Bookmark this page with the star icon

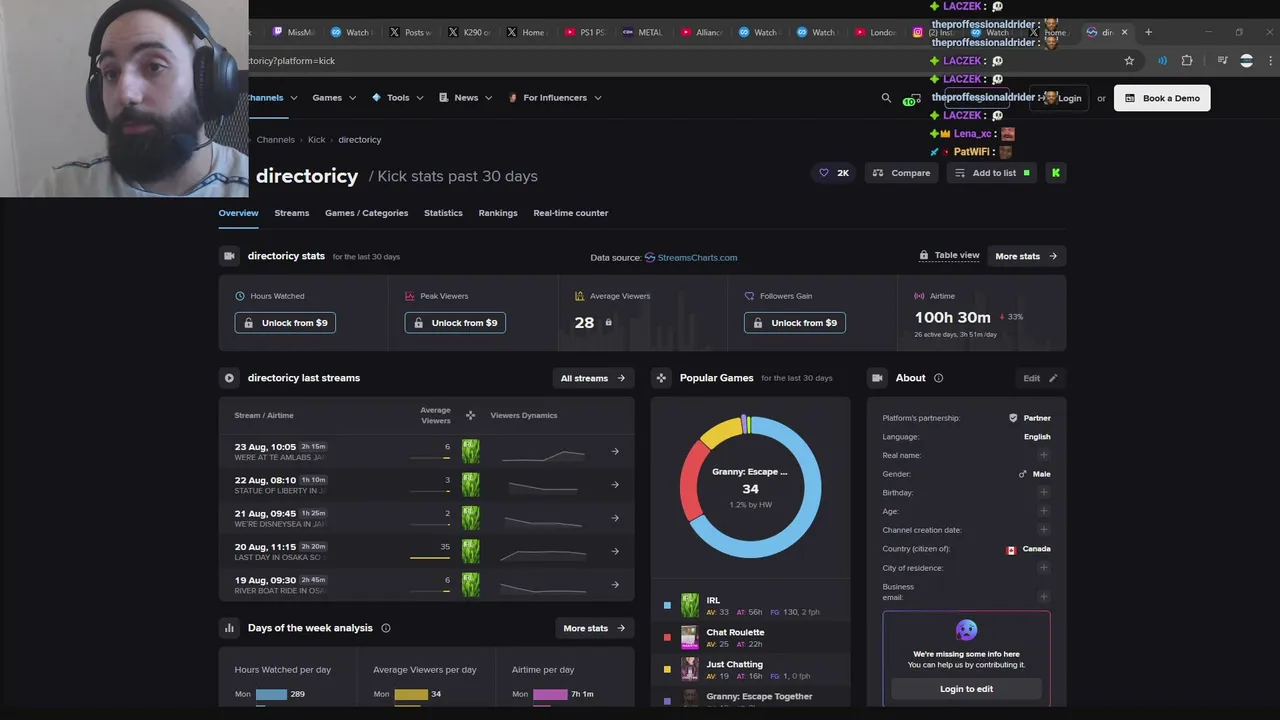point(1129,61)
